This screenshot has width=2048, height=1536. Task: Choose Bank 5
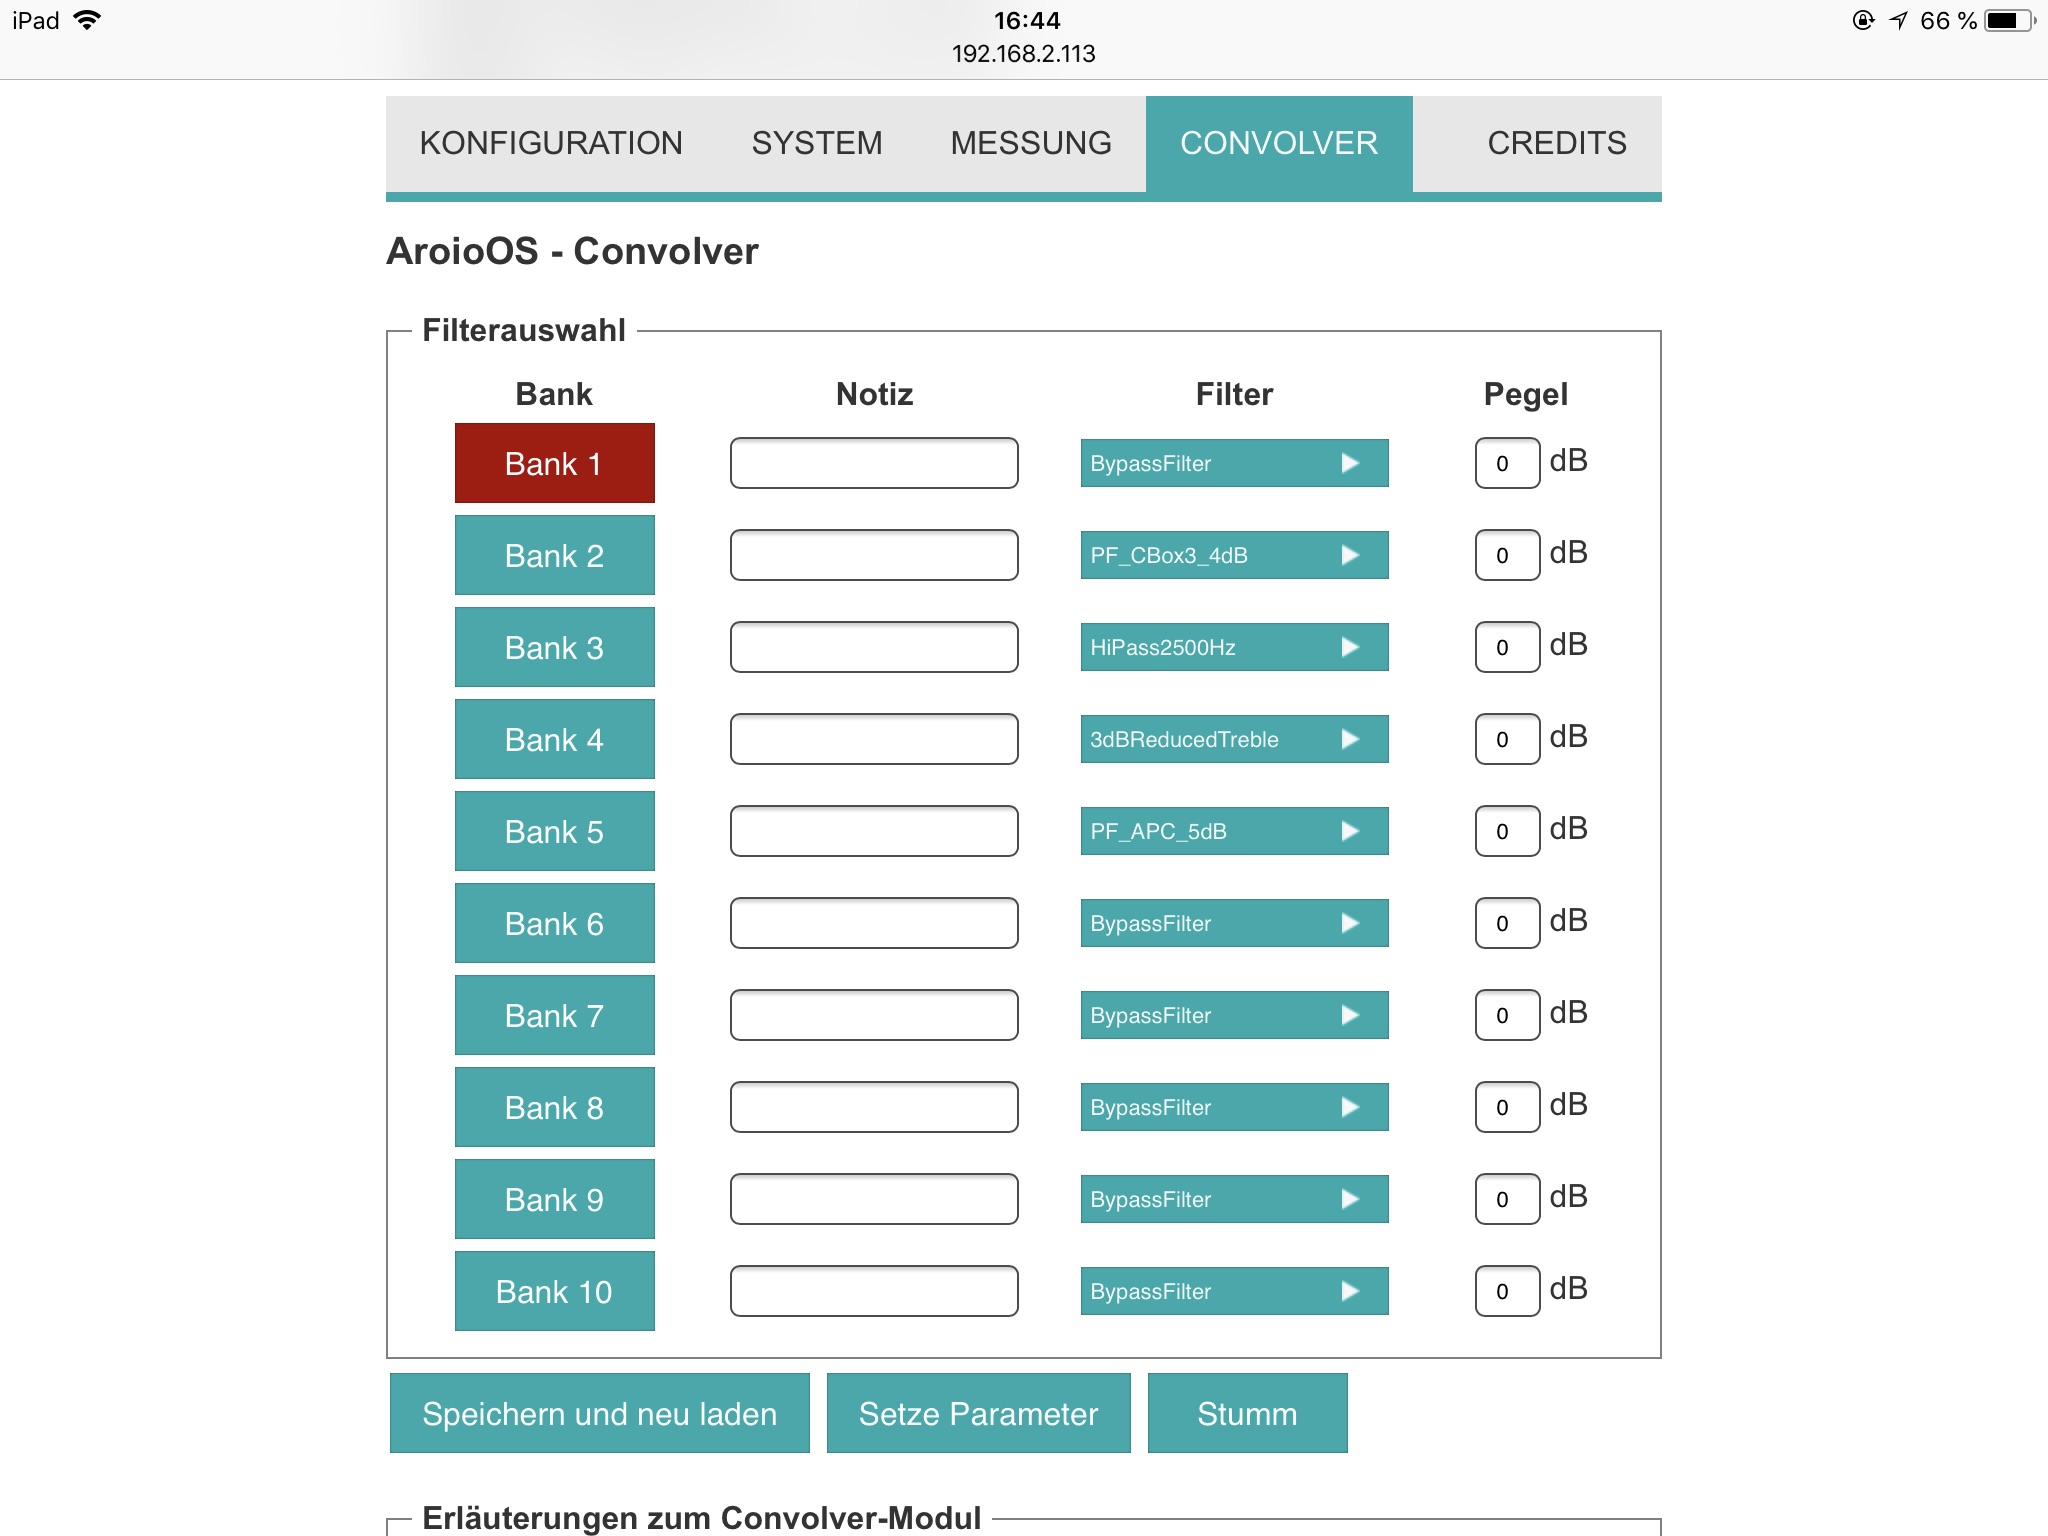(554, 831)
